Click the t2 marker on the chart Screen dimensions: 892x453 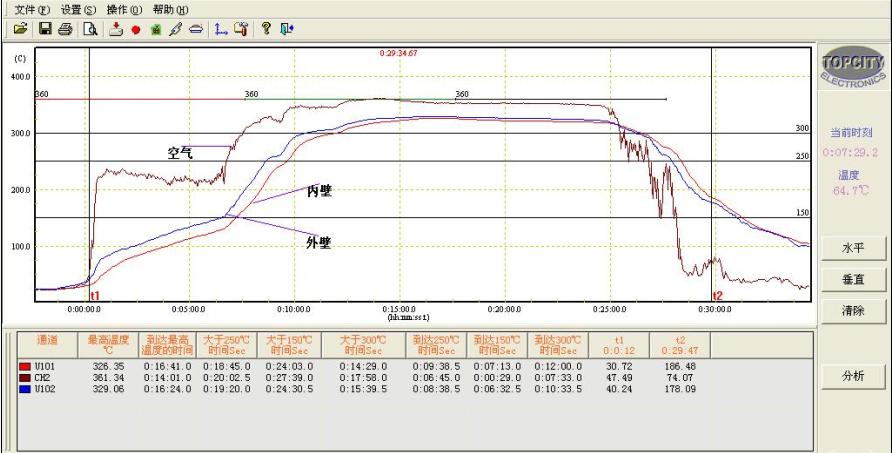(x=717, y=295)
